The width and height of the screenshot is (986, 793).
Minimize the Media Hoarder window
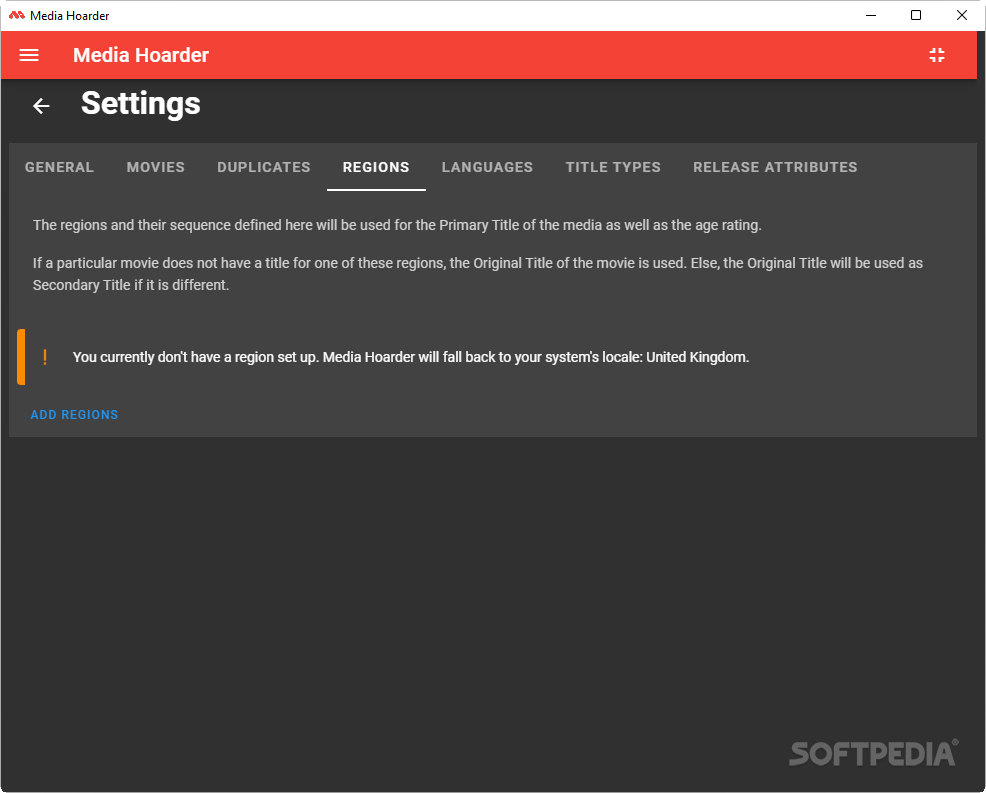click(x=871, y=15)
